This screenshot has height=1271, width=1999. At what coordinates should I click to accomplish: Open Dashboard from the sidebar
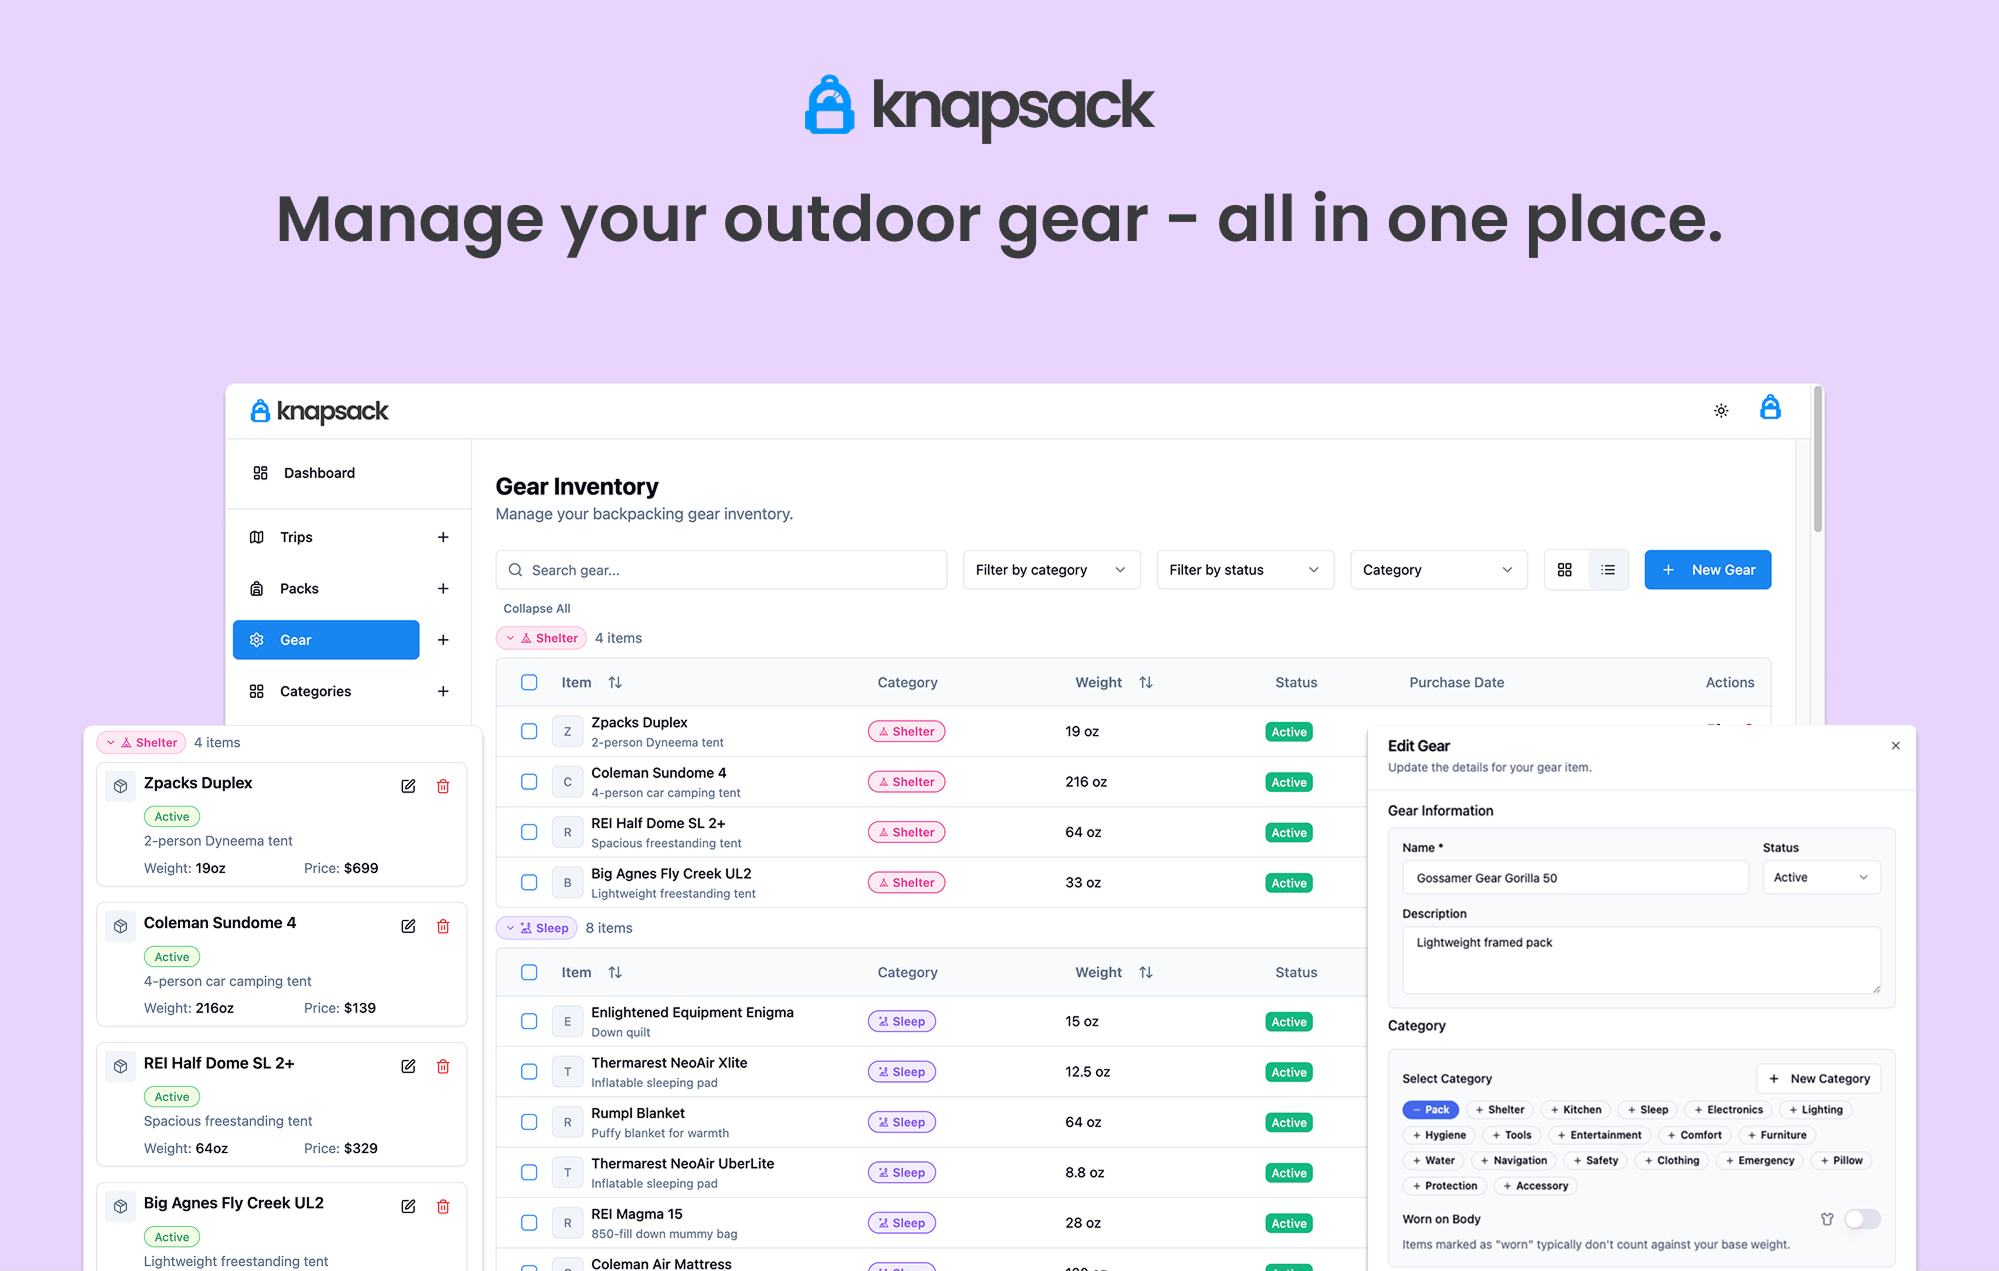tap(319, 473)
